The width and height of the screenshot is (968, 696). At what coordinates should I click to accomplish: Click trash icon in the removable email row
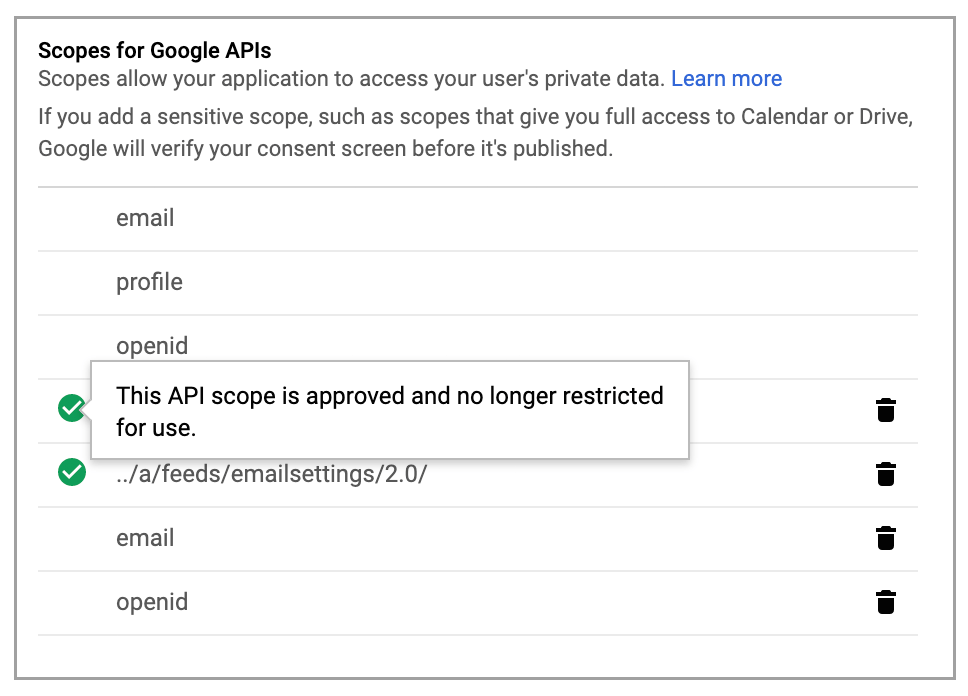coord(885,538)
